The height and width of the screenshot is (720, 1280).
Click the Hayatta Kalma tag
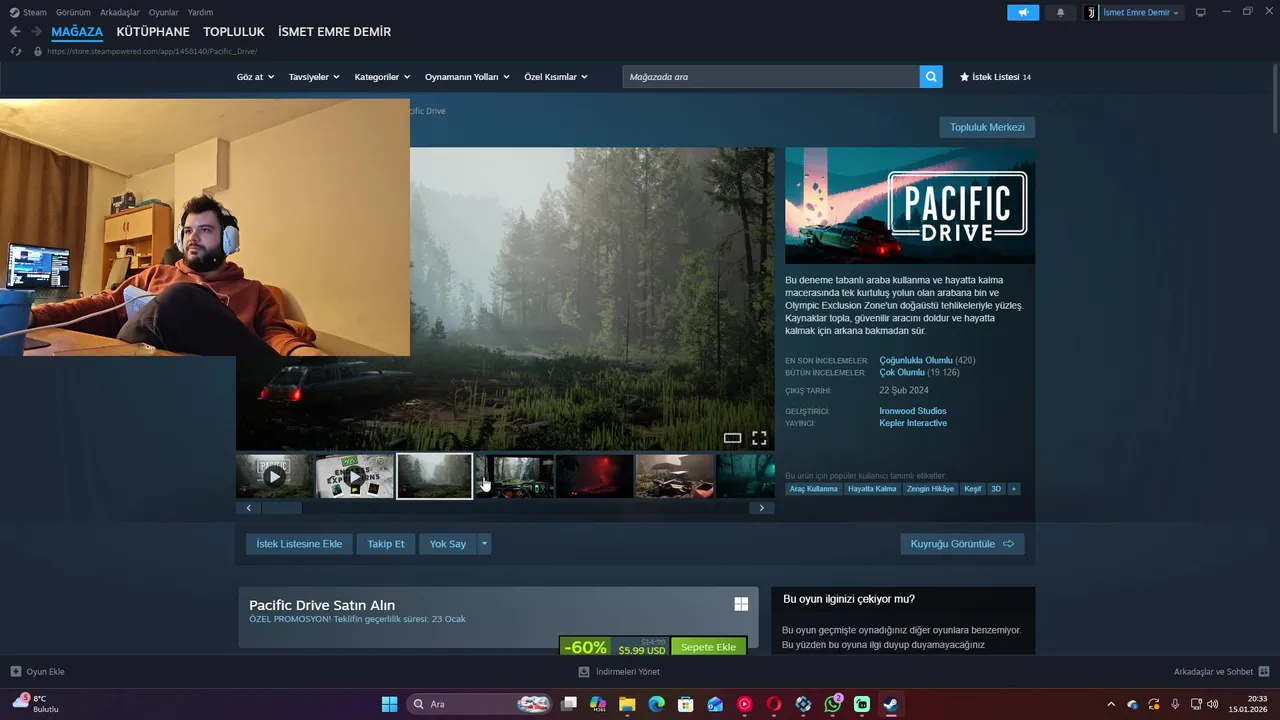pyautogui.click(x=872, y=489)
